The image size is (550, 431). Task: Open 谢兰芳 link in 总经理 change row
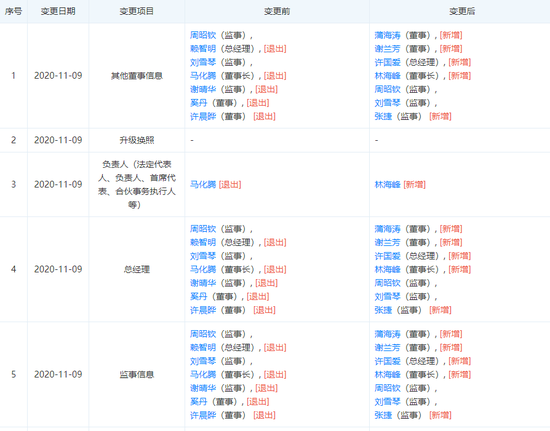(387, 242)
